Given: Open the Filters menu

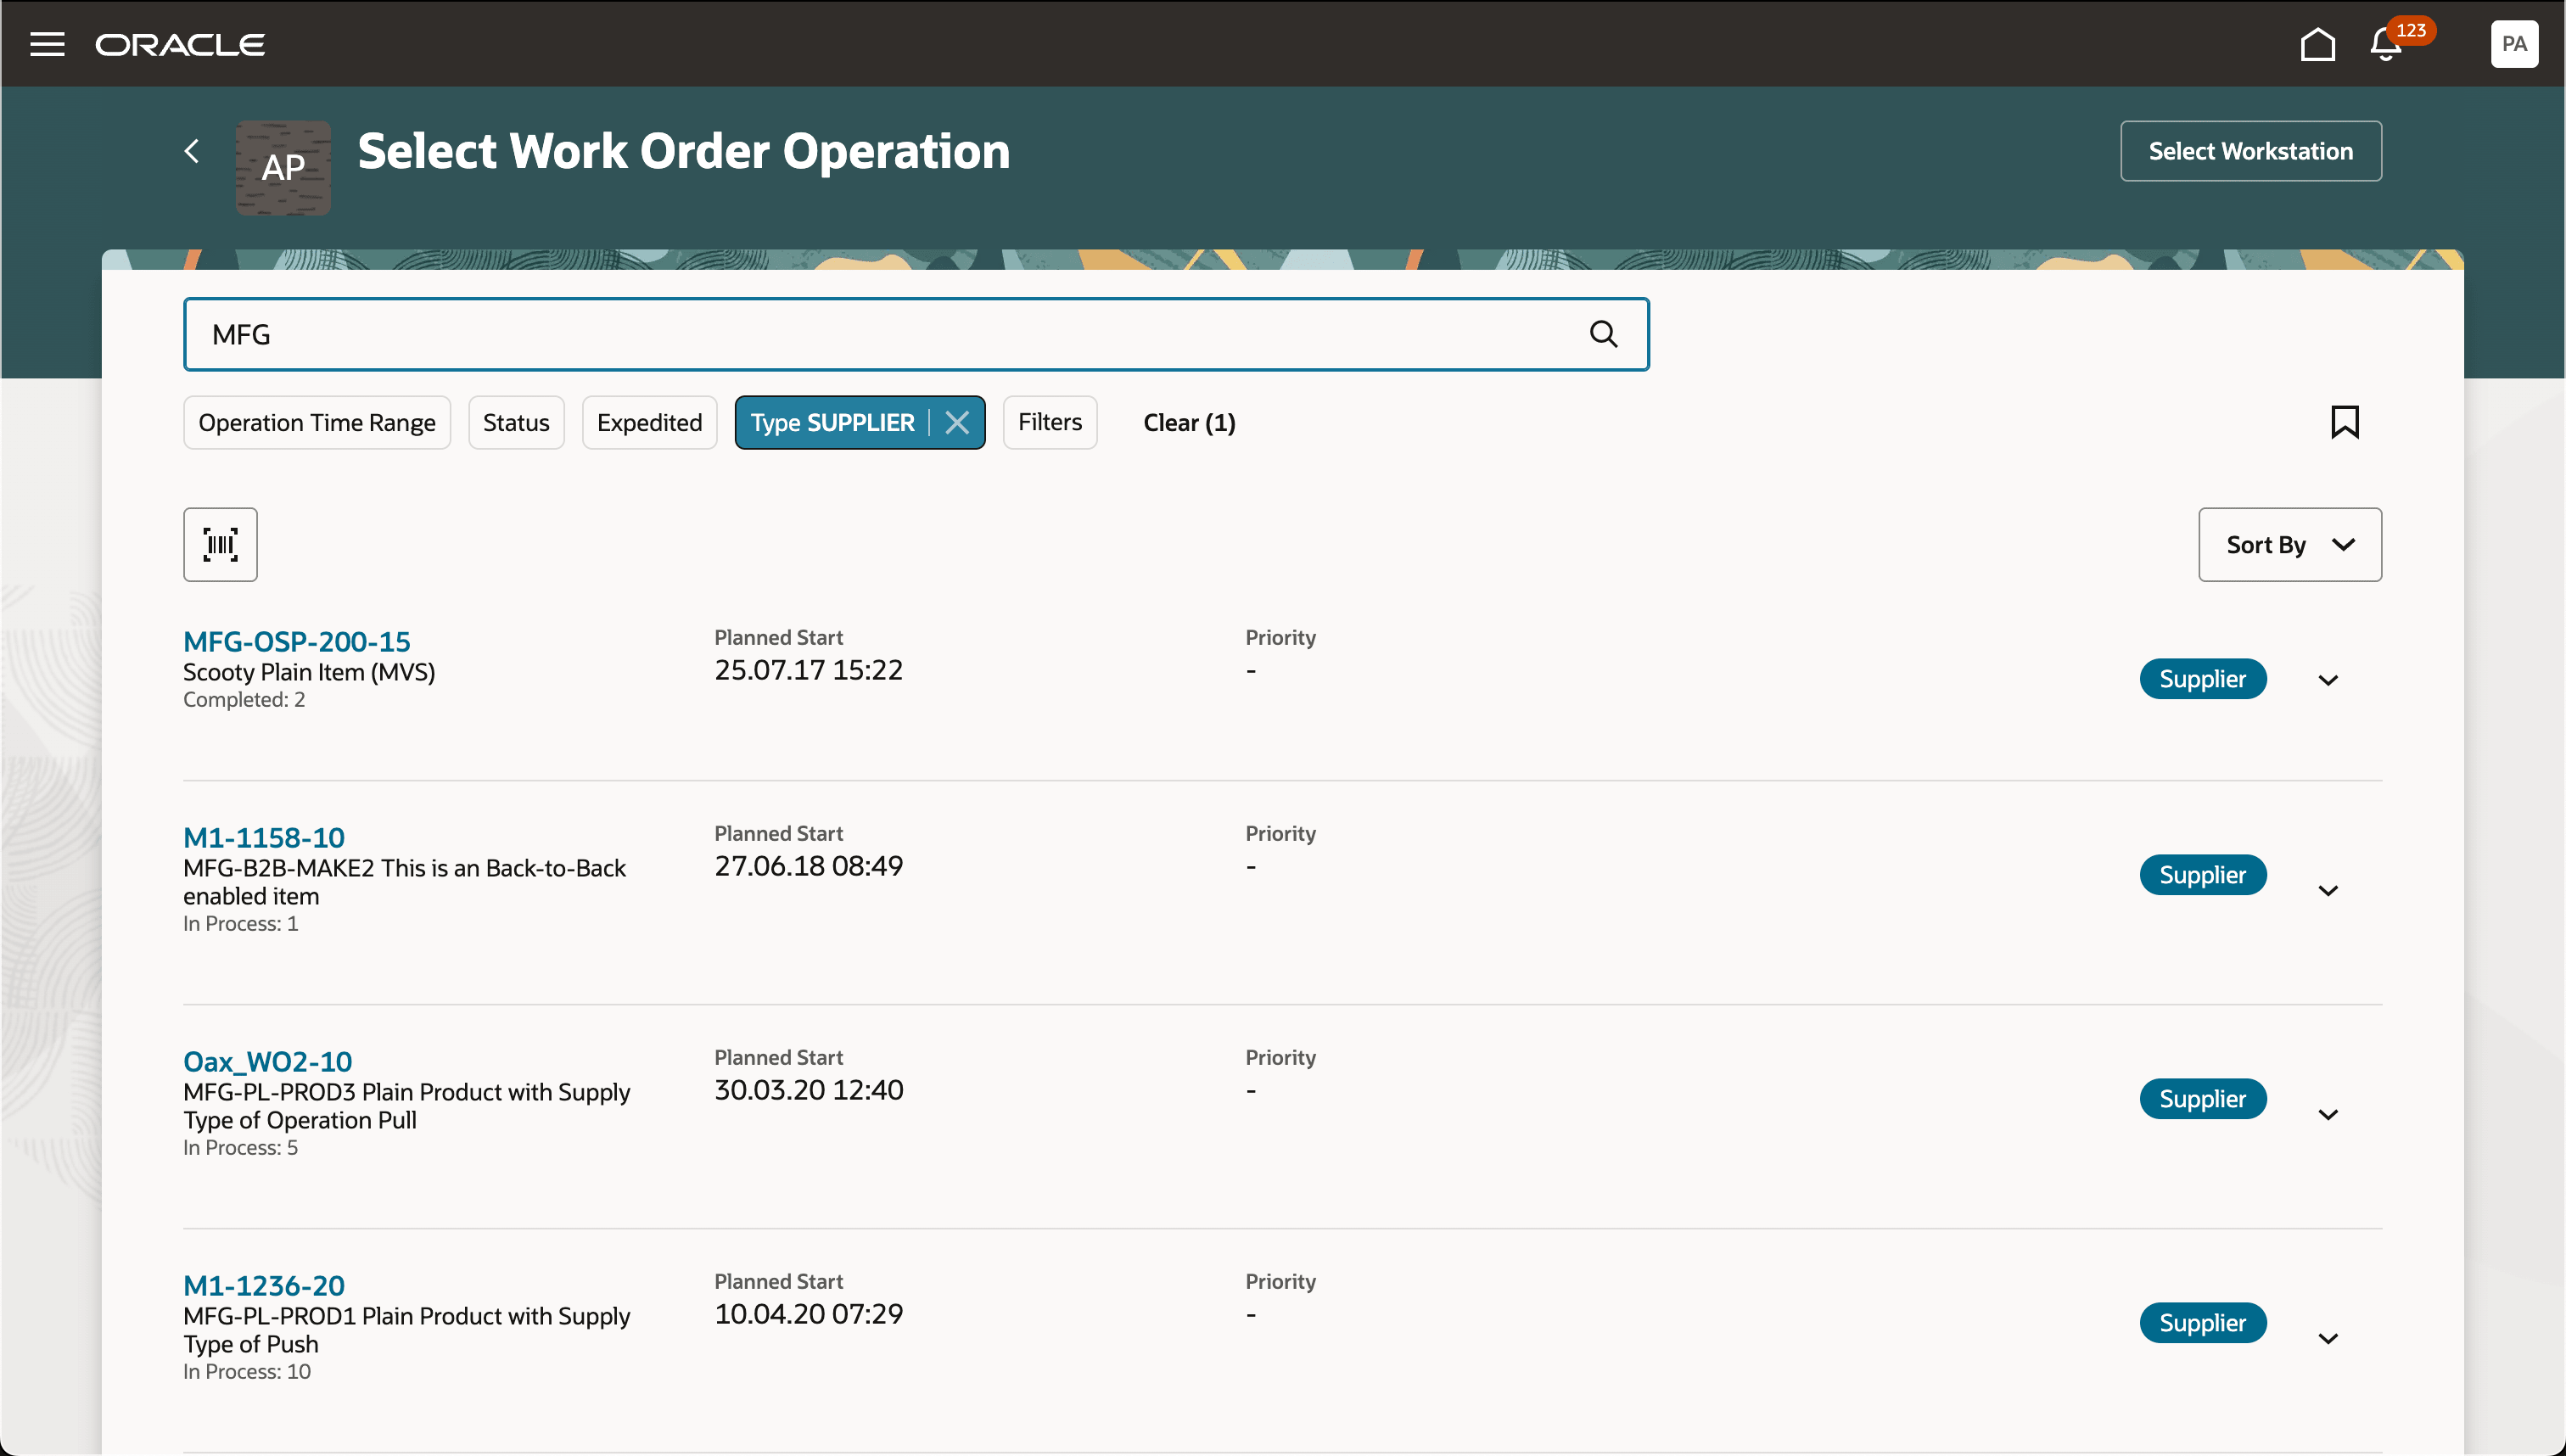Looking at the screenshot, I should pos(1049,422).
